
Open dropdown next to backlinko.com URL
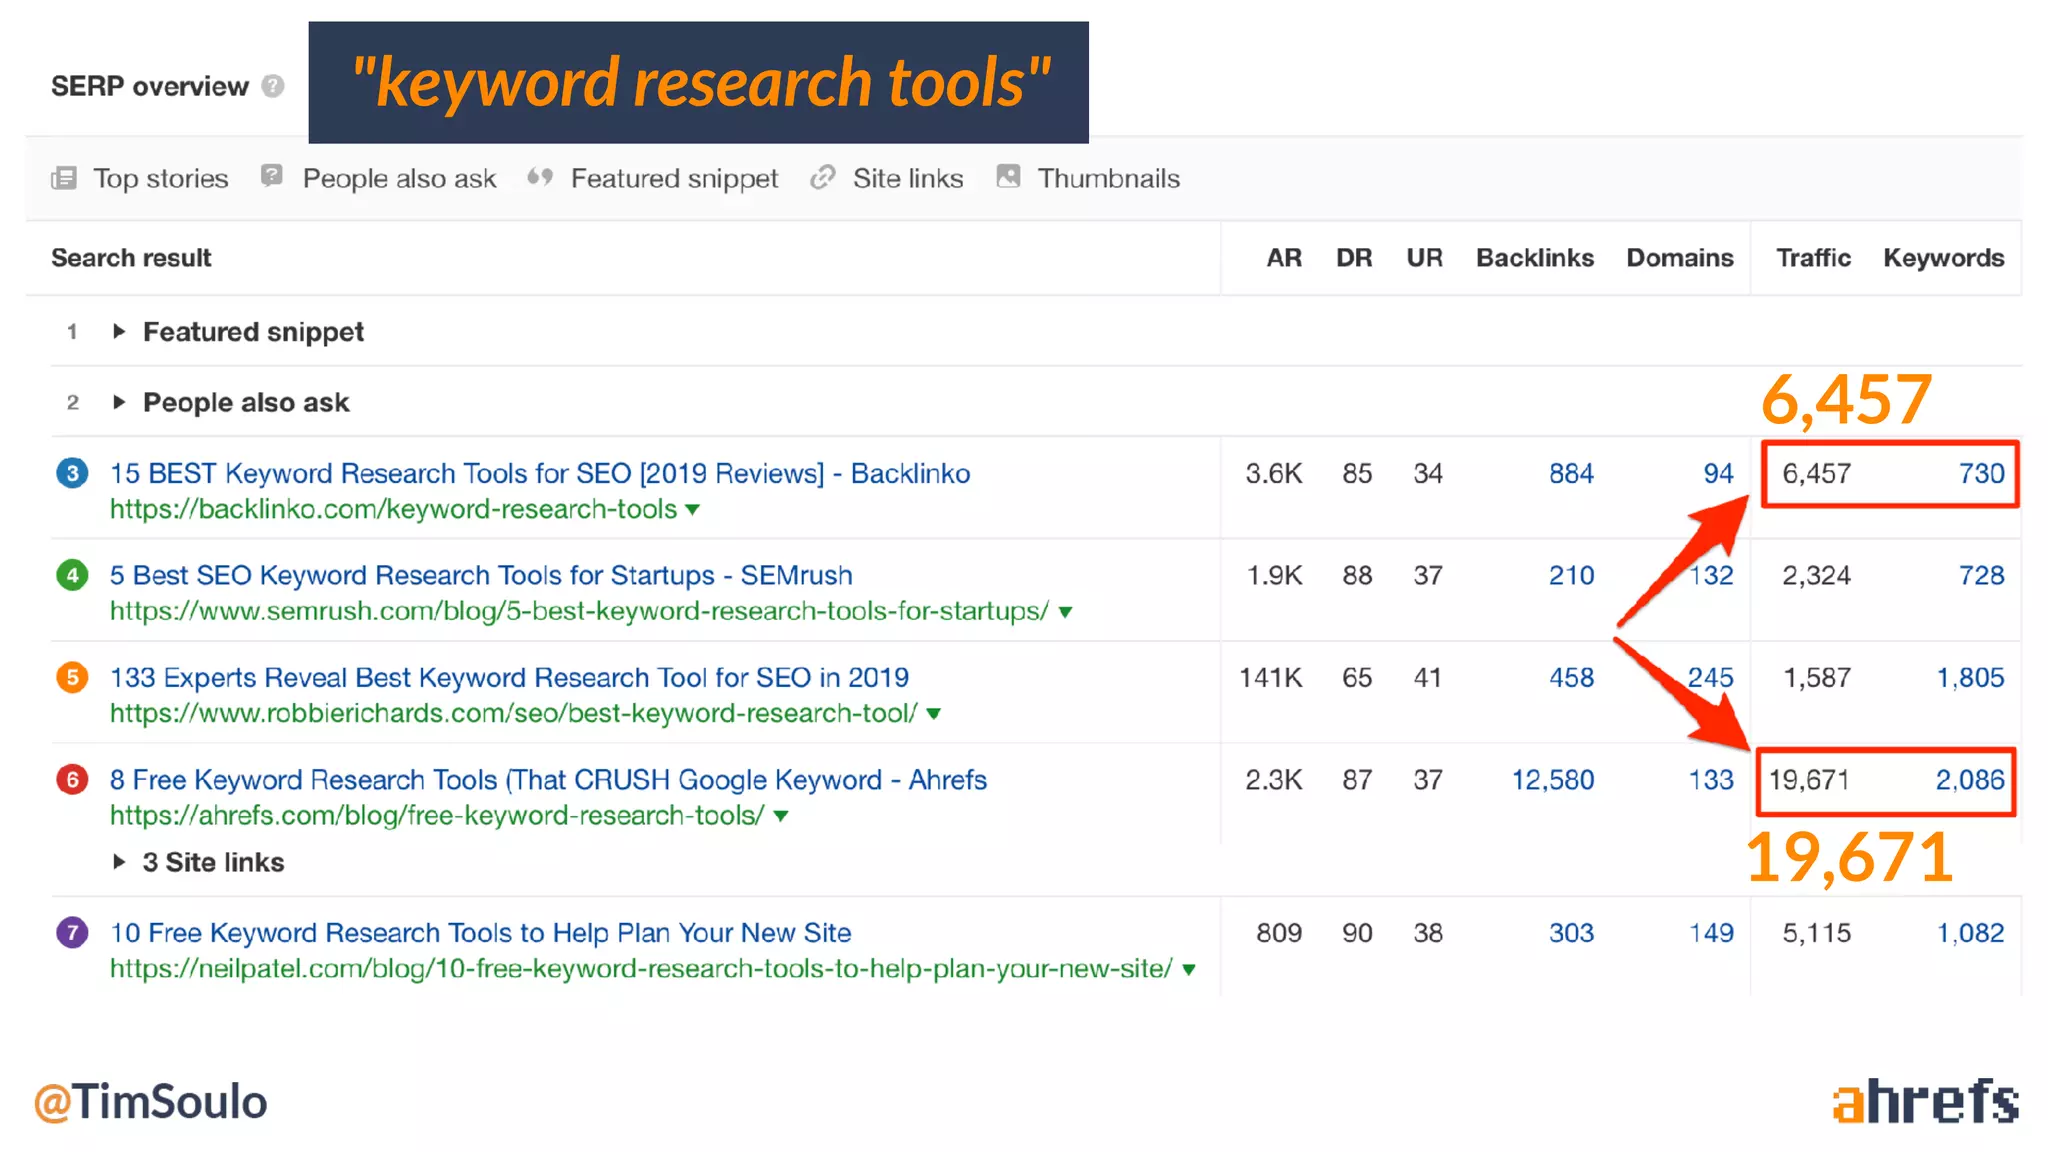click(x=693, y=510)
